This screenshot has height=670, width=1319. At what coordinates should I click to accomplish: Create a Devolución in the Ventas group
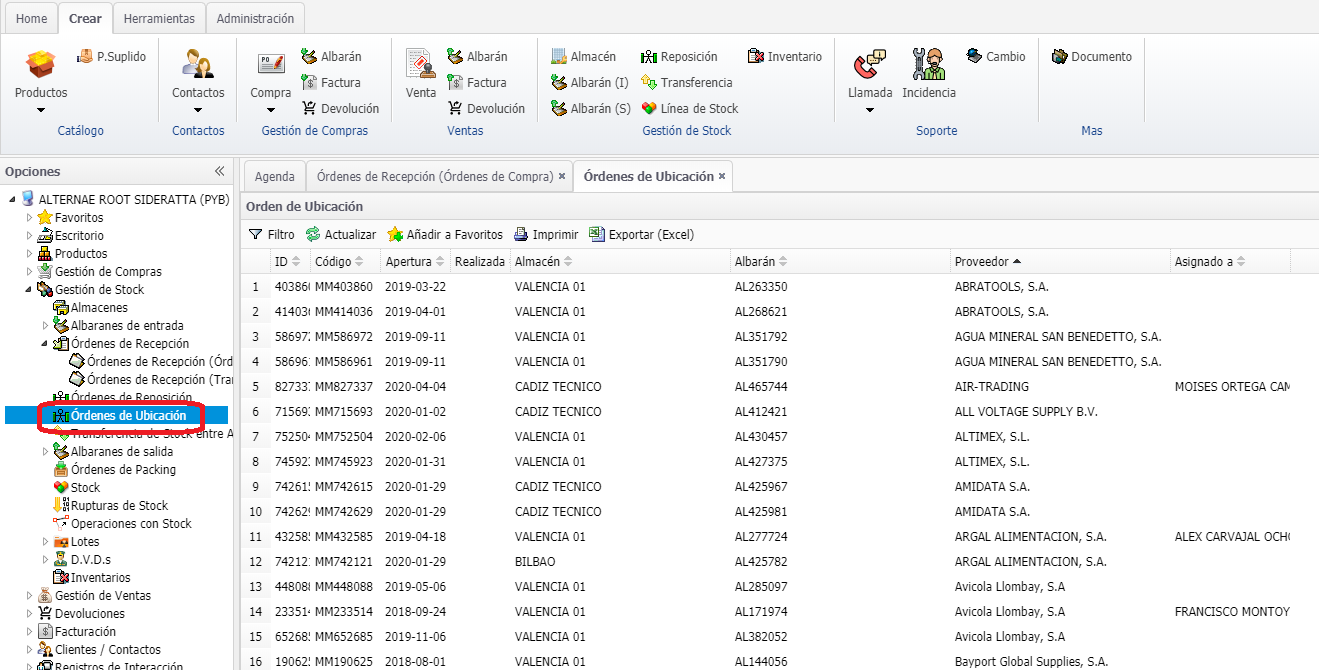click(486, 109)
